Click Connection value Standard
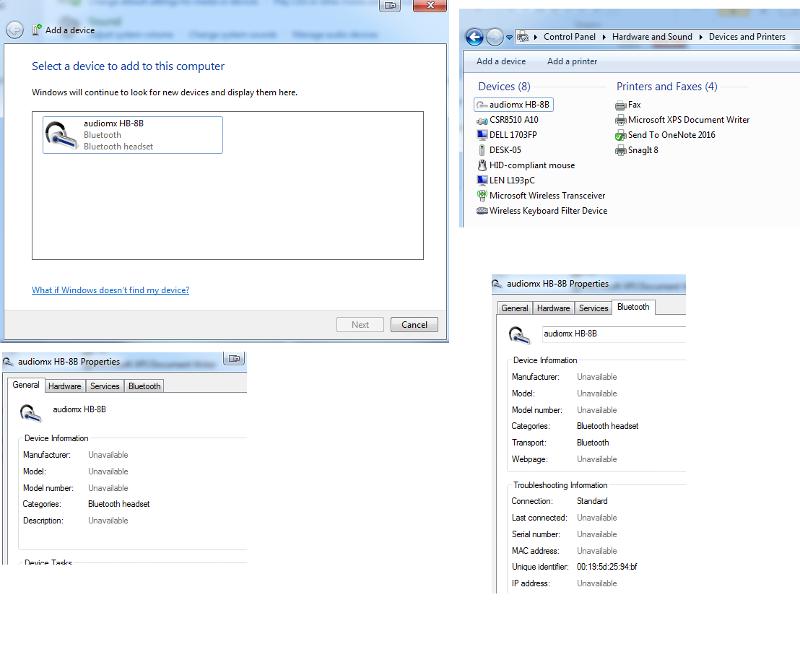The image size is (800, 662). click(592, 501)
